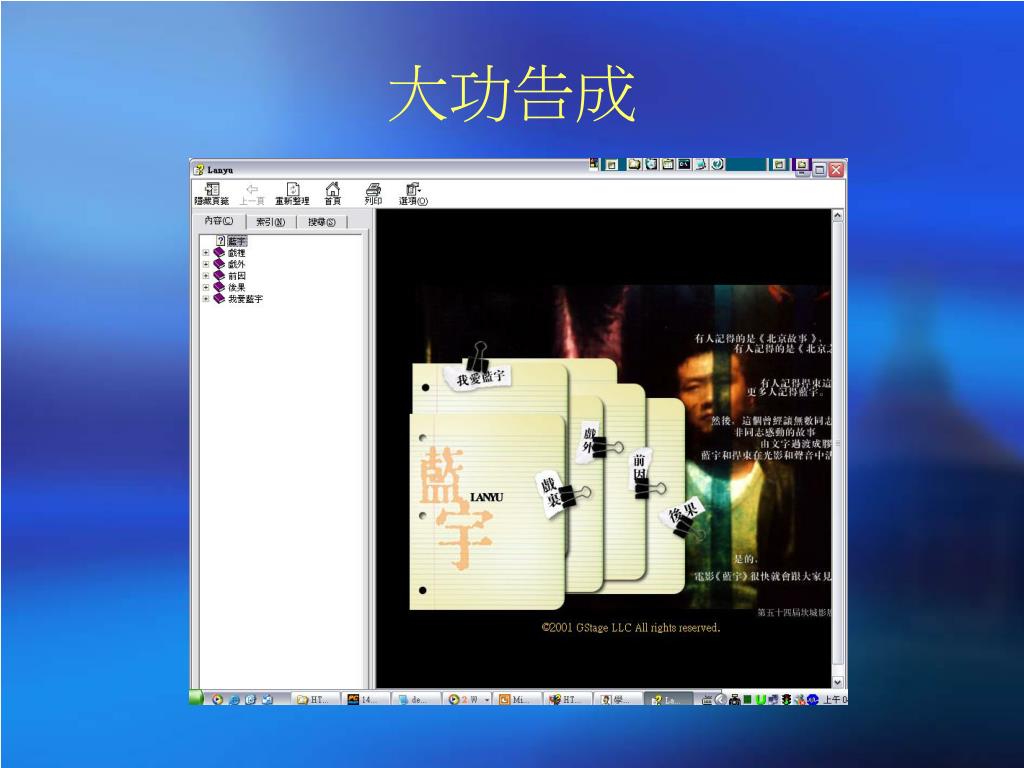Click the 藍宇 LANYU front notepad cover

point(487,511)
